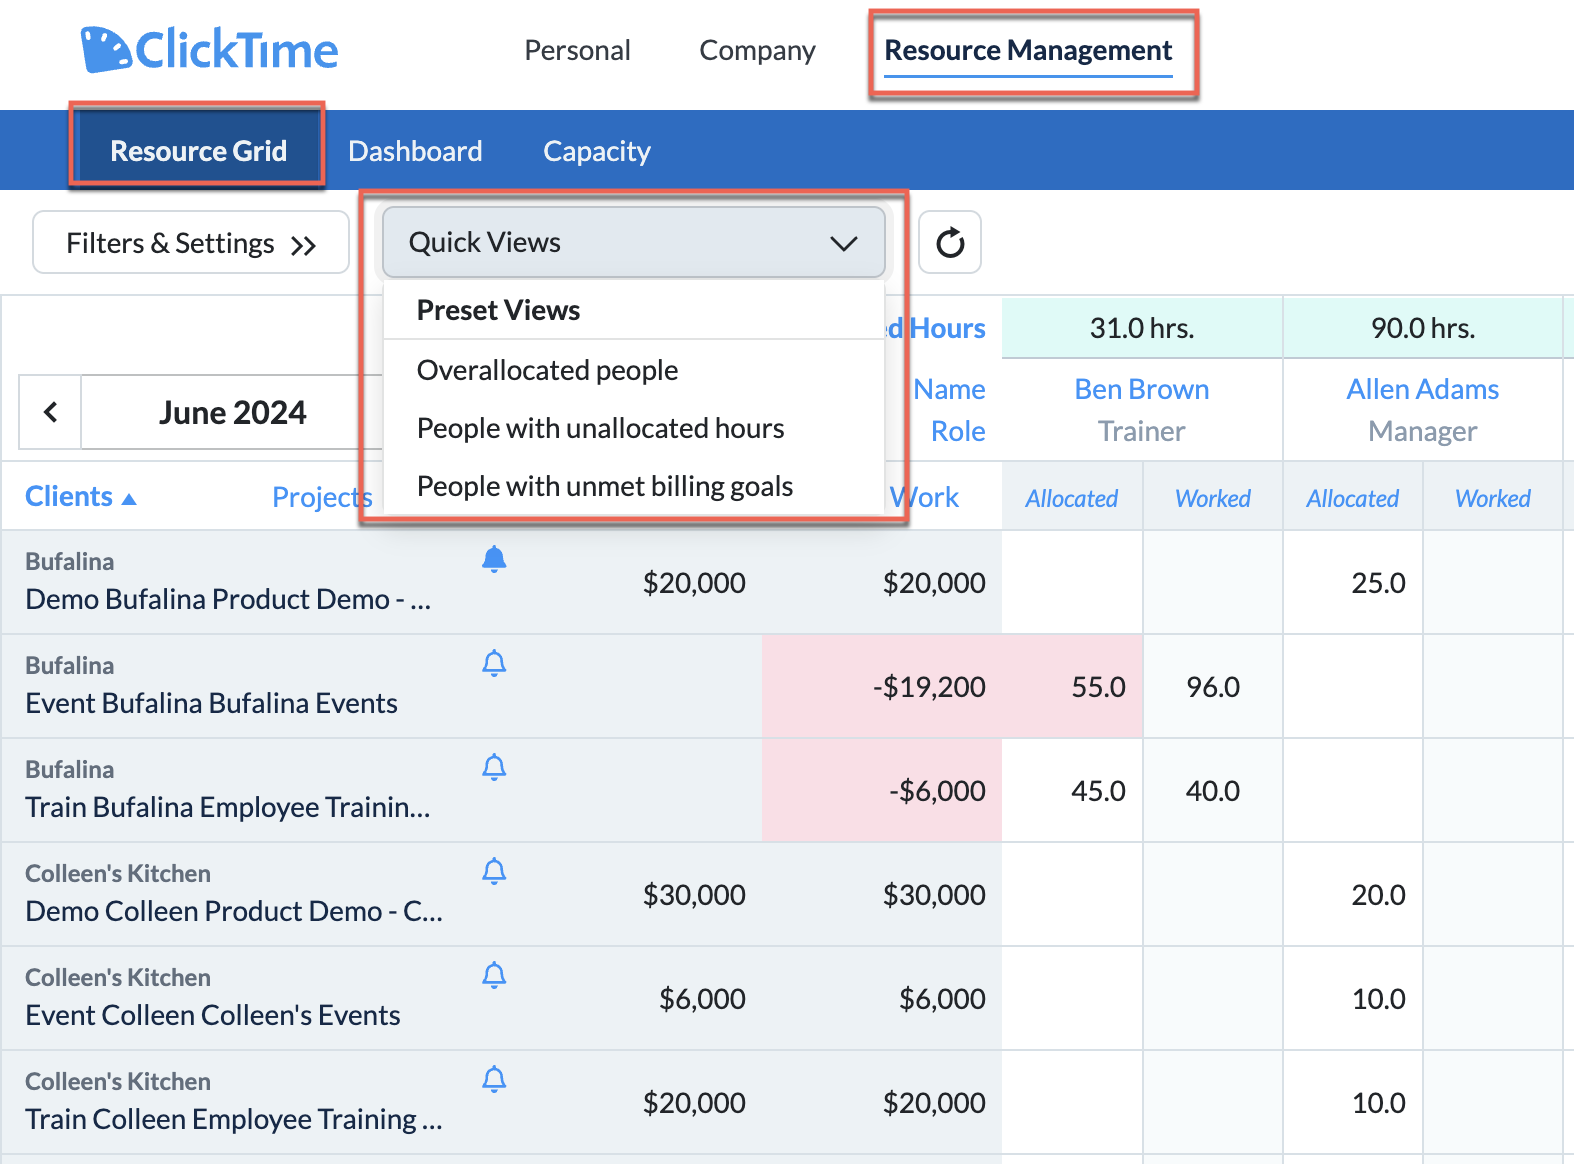This screenshot has width=1574, height=1164.
Task: Click Allen Adams's Allocated column header
Action: click(1352, 498)
